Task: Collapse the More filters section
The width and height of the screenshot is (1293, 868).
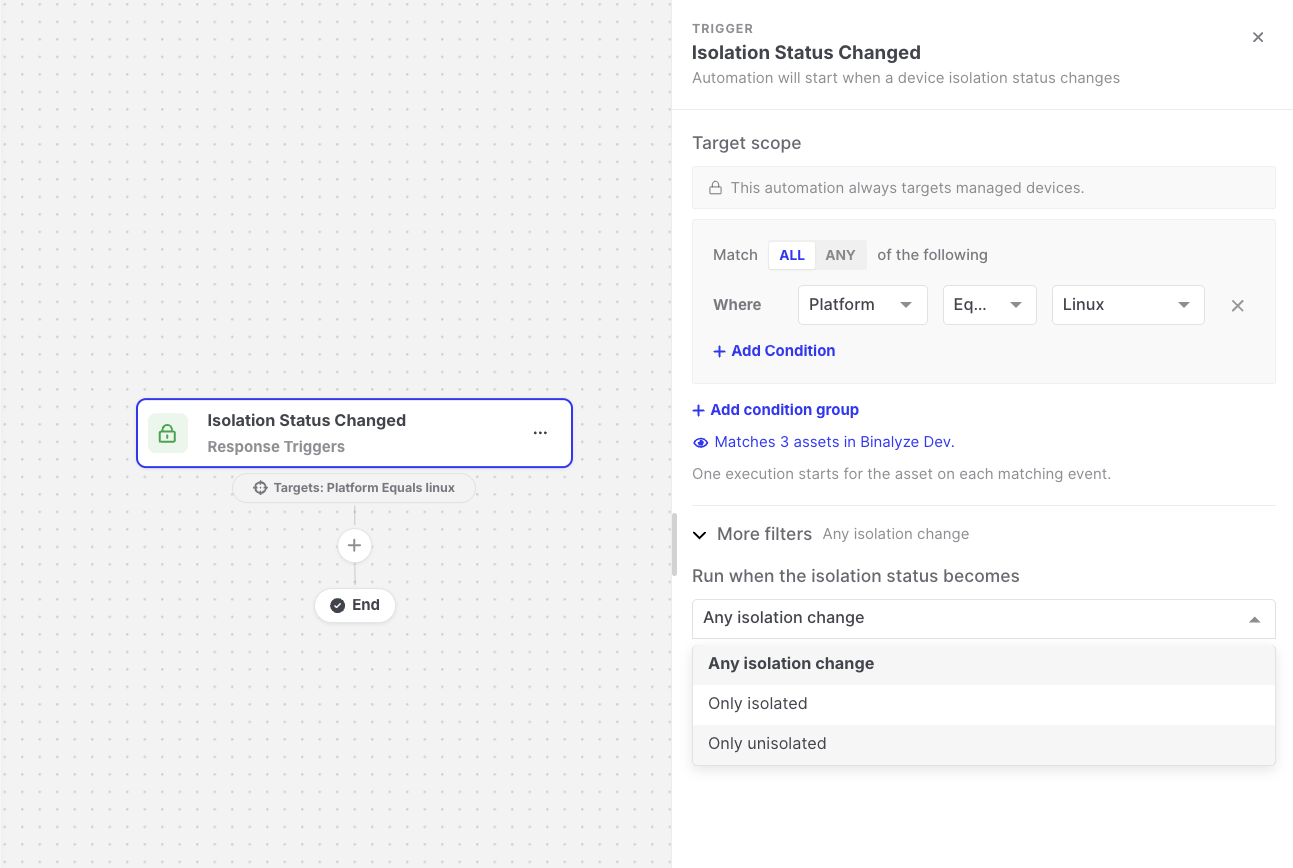Action: [x=700, y=535]
